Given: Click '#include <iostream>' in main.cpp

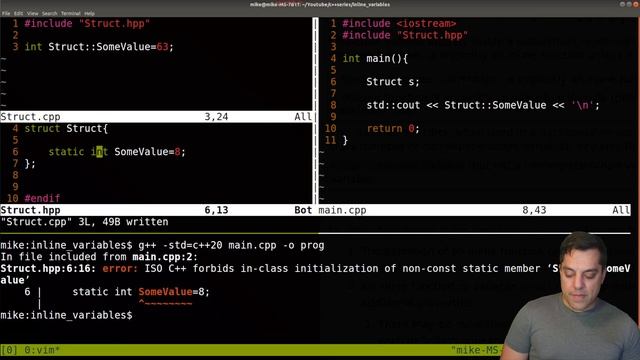Looking at the screenshot, I should click(399, 24).
